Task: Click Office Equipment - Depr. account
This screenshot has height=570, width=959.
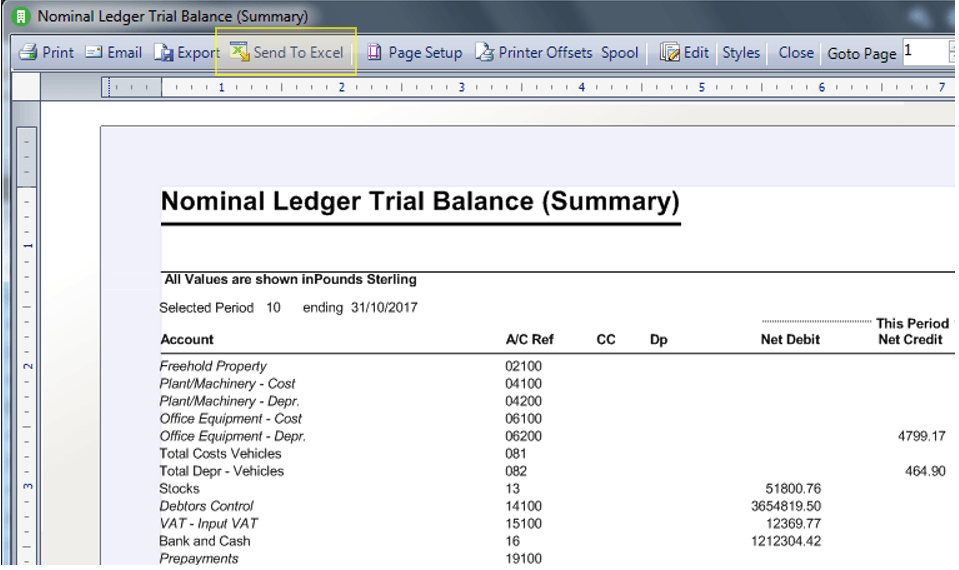Action: pyautogui.click(x=232, y=436)
